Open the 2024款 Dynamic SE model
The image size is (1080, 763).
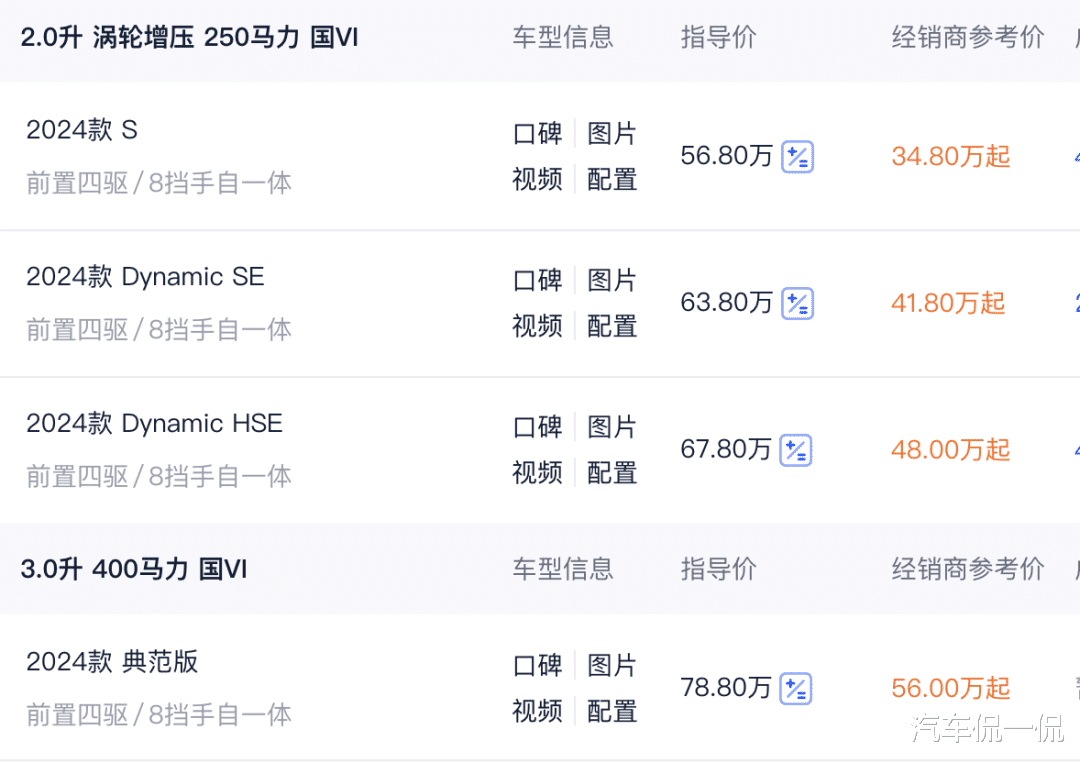pyautogui.click(x=145, y=277)
